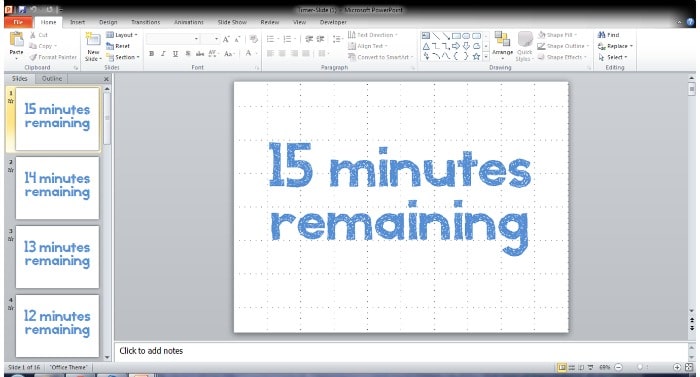The image size is (700, 377).
Task: Select the Format Painter brush icon
Action: 33,57
